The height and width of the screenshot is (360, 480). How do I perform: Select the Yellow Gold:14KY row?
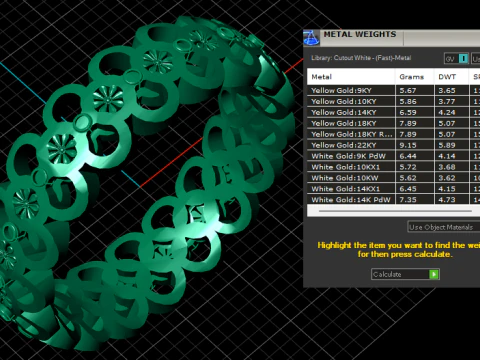[393, 112]
